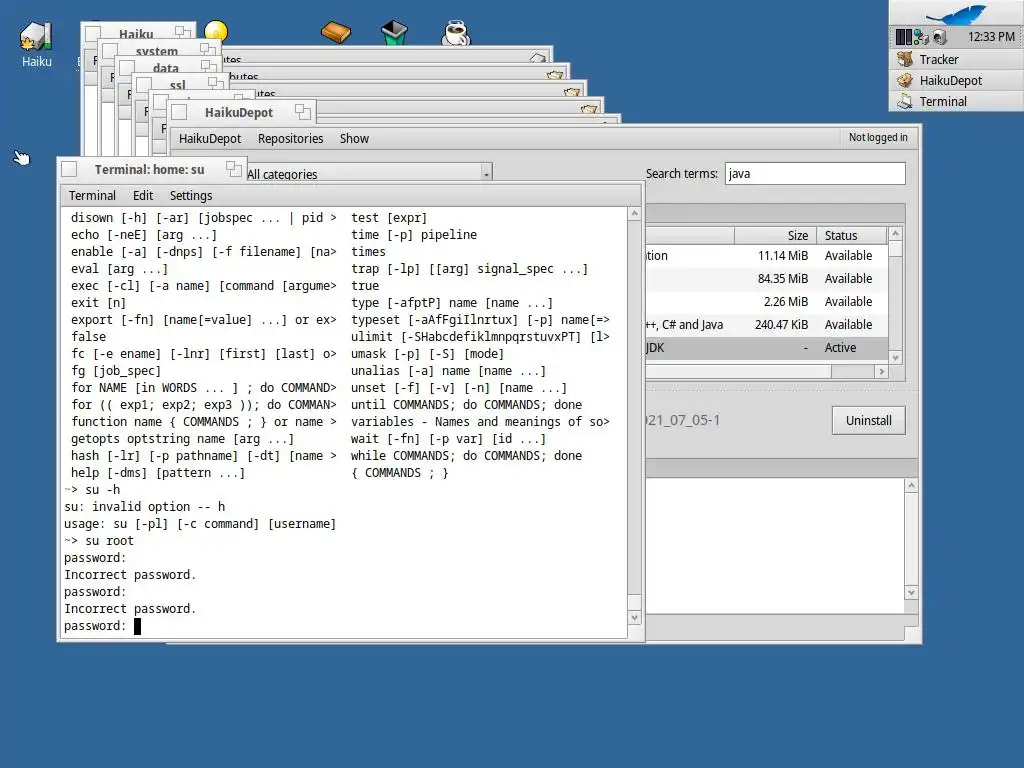Click the folder icon in the data Tracker window
The width and height of the screenshot is (1024, 768).
pyautogui.click(x=572, y=92)
